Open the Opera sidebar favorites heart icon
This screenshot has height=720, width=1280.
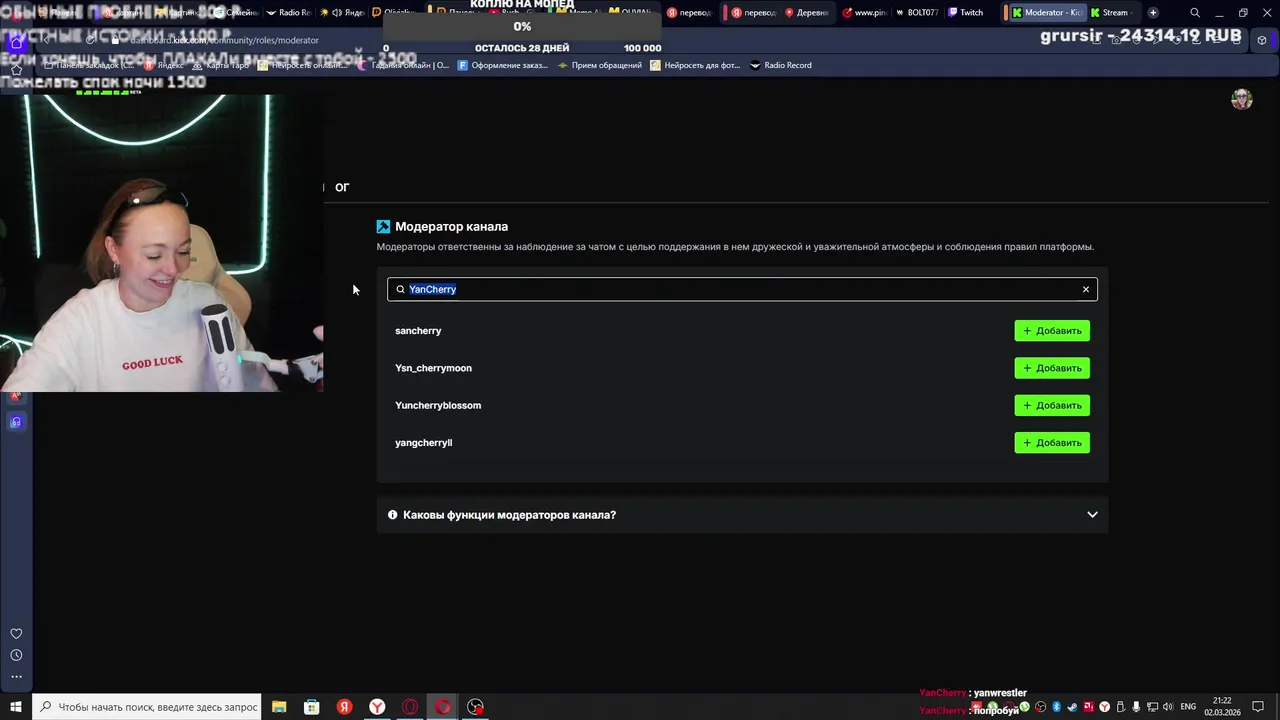(x=16, y=634)
